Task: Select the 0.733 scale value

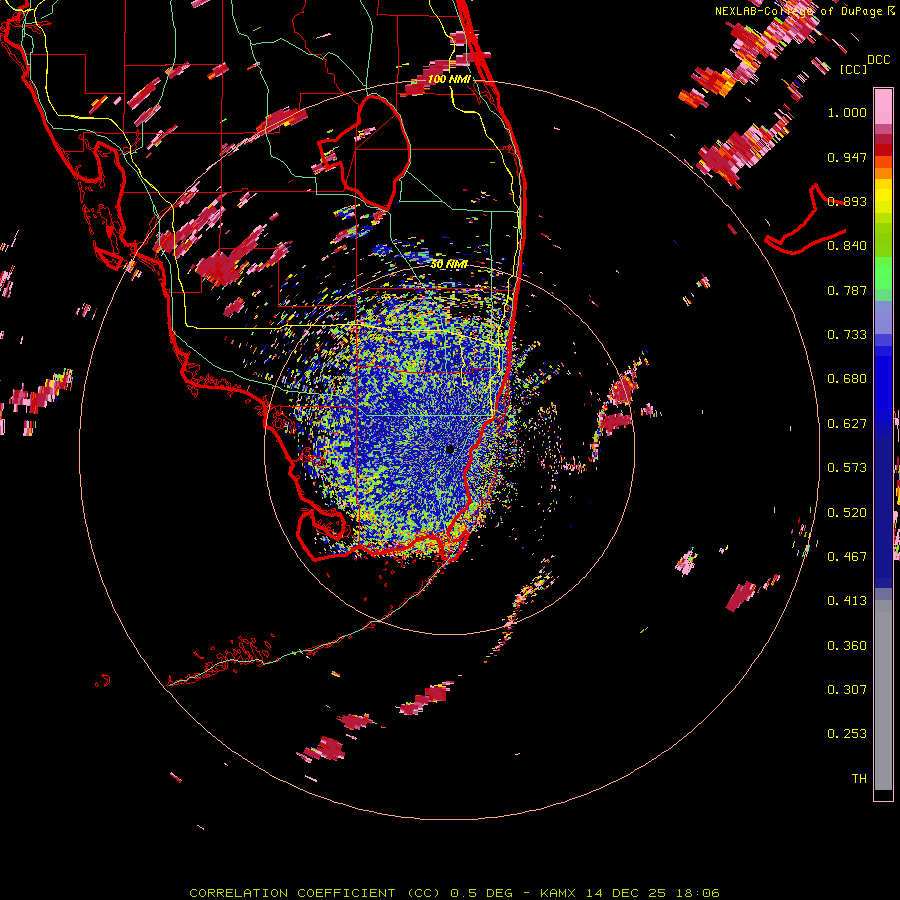Action: [x=847, y=335]
